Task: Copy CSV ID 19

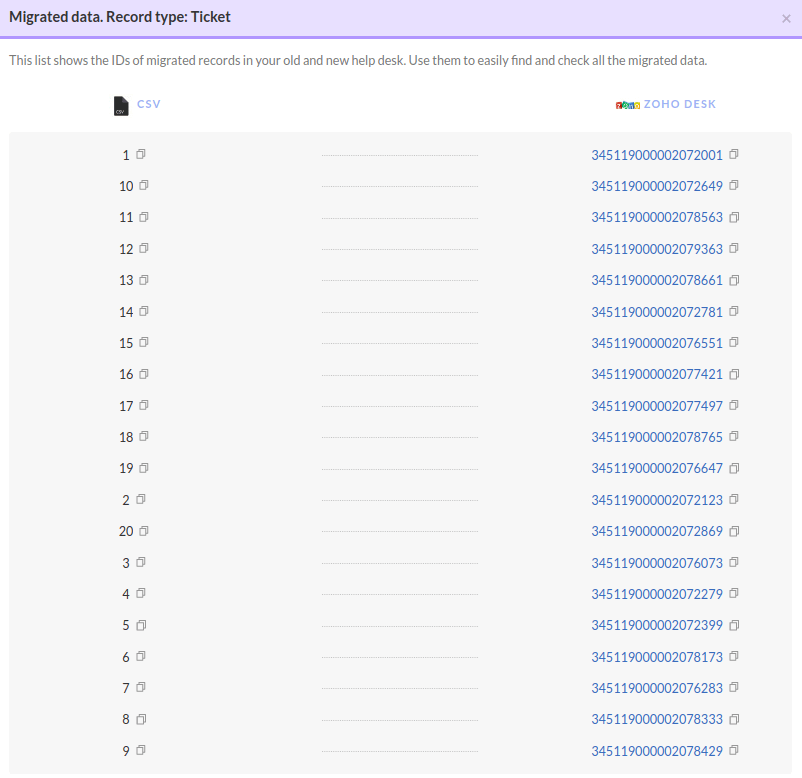Action: tap(144, 468)
